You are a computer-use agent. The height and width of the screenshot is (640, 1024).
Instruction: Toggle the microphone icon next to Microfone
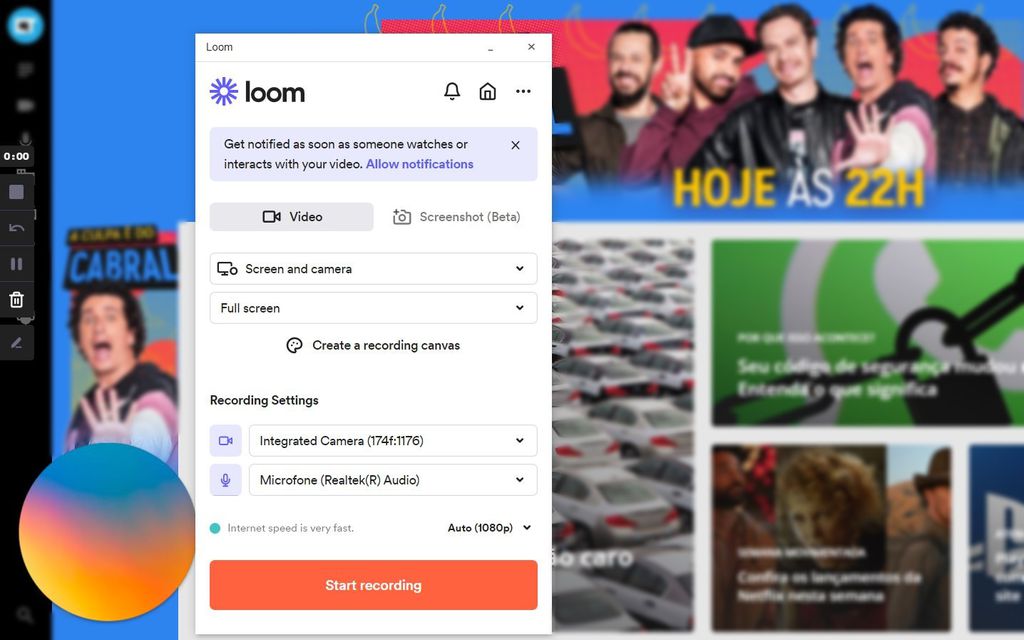(225, 480)
